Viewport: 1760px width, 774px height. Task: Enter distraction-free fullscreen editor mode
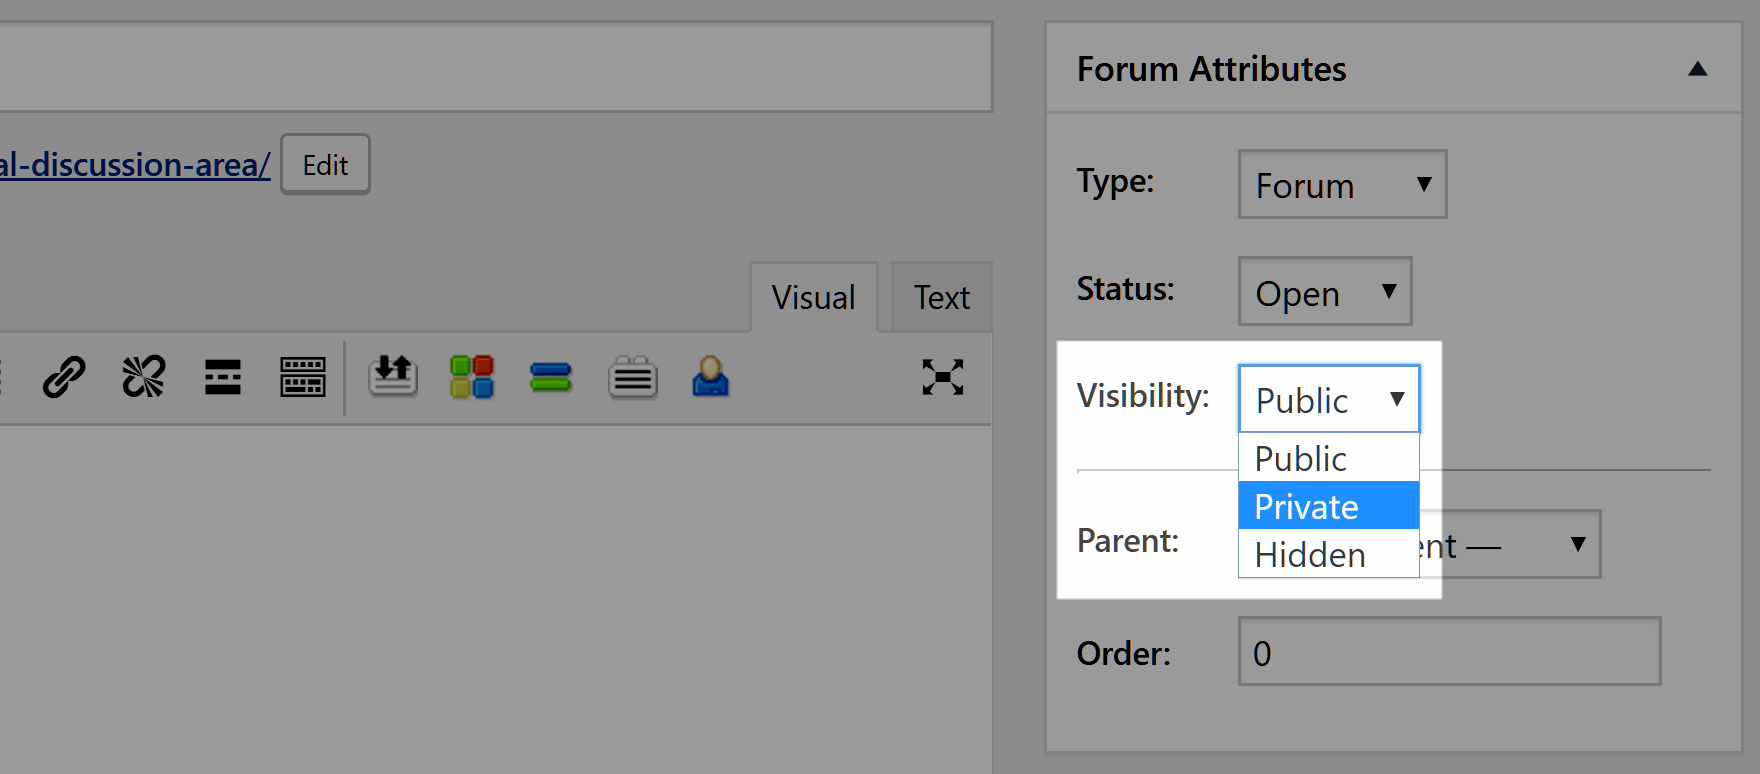coord(943,377)
